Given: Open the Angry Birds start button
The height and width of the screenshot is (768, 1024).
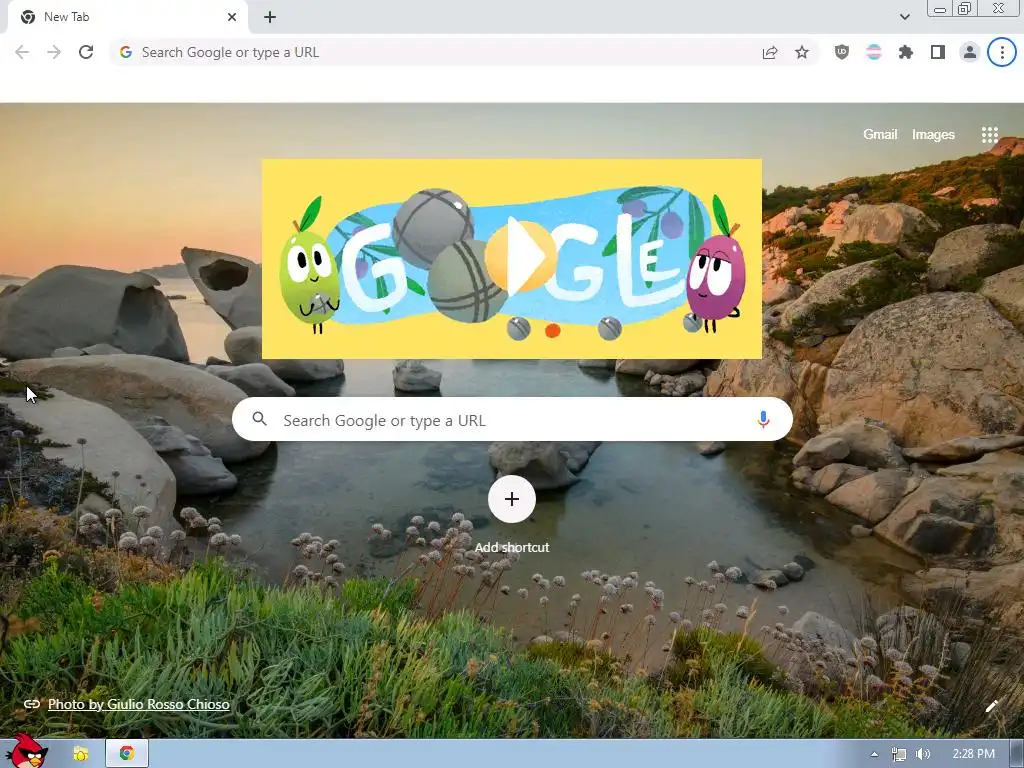Looking at the screenshot, I should point(26,750).
